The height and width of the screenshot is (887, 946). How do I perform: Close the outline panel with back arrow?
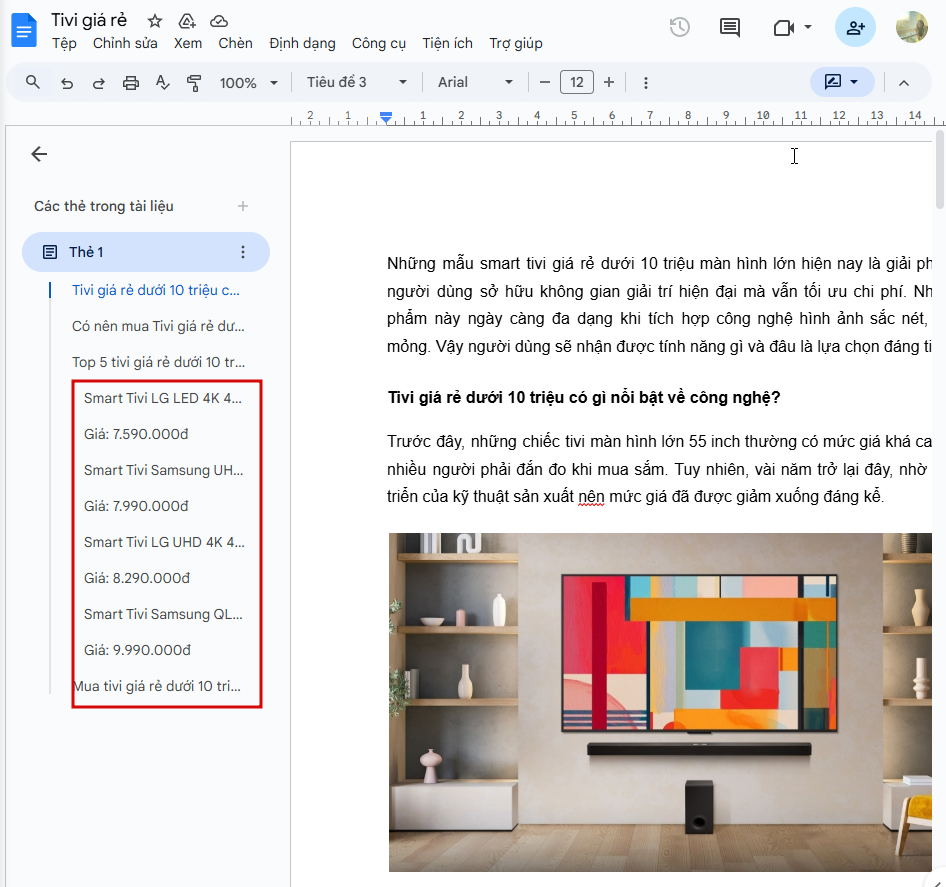tap(39, 154)
